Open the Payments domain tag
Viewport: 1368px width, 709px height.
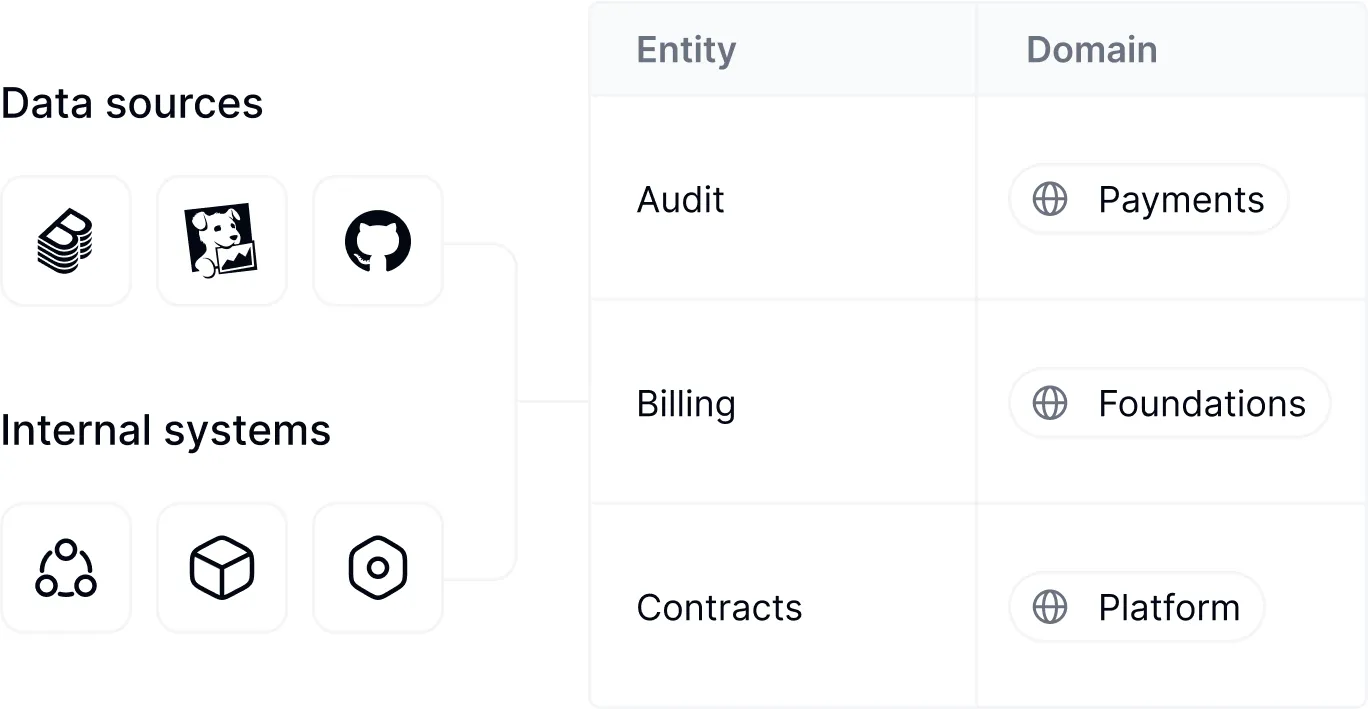pyautogui.click(x=1148, y=200)
